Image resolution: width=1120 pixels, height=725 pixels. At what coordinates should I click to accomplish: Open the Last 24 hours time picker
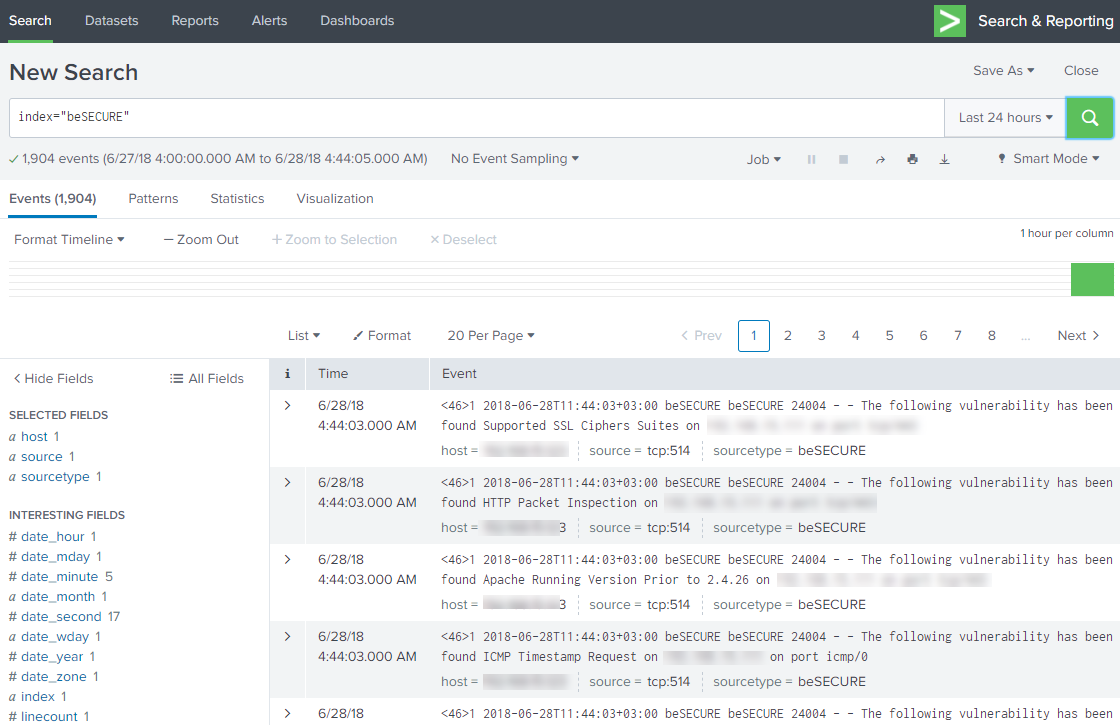click(1006, 118)
